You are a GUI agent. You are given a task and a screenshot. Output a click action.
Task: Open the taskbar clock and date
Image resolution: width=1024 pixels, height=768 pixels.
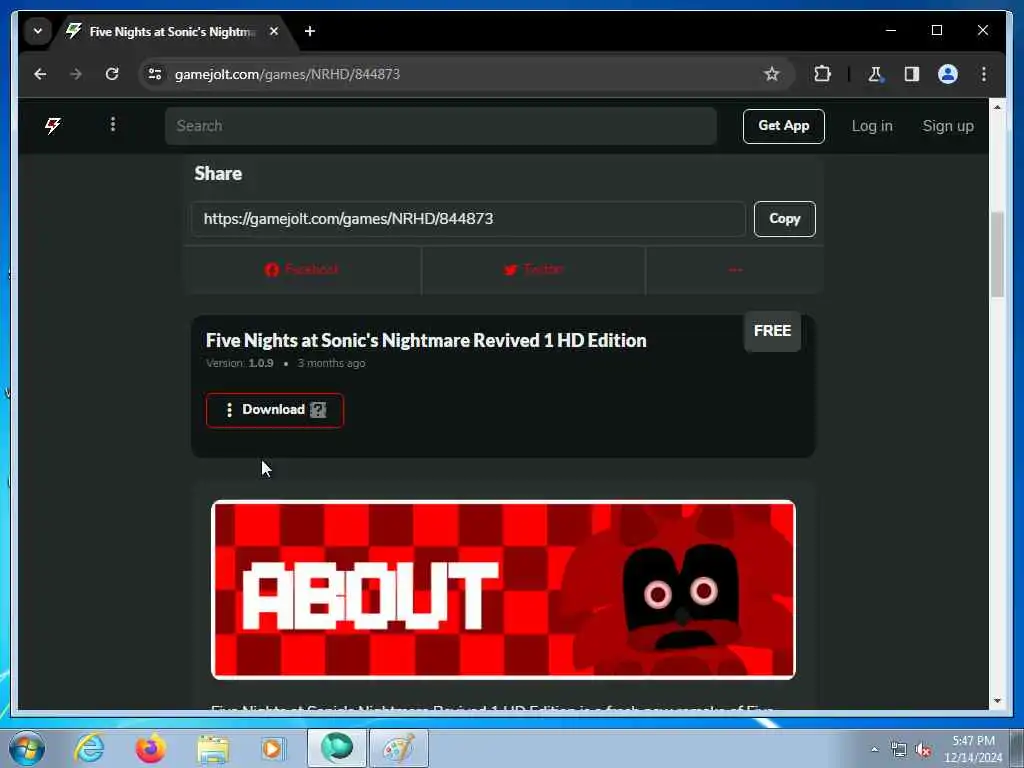(x=973, y=749)
